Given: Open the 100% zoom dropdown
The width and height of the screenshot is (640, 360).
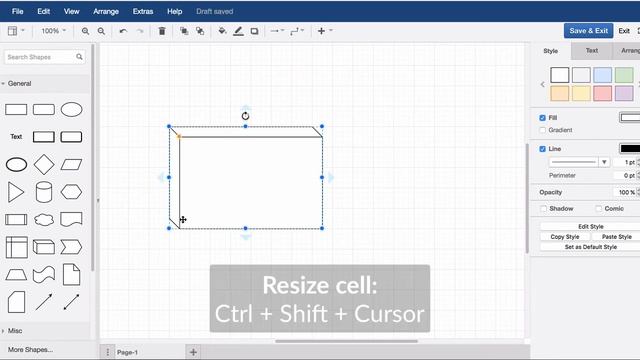Looking at the screenshot, I should click(53, 31).
